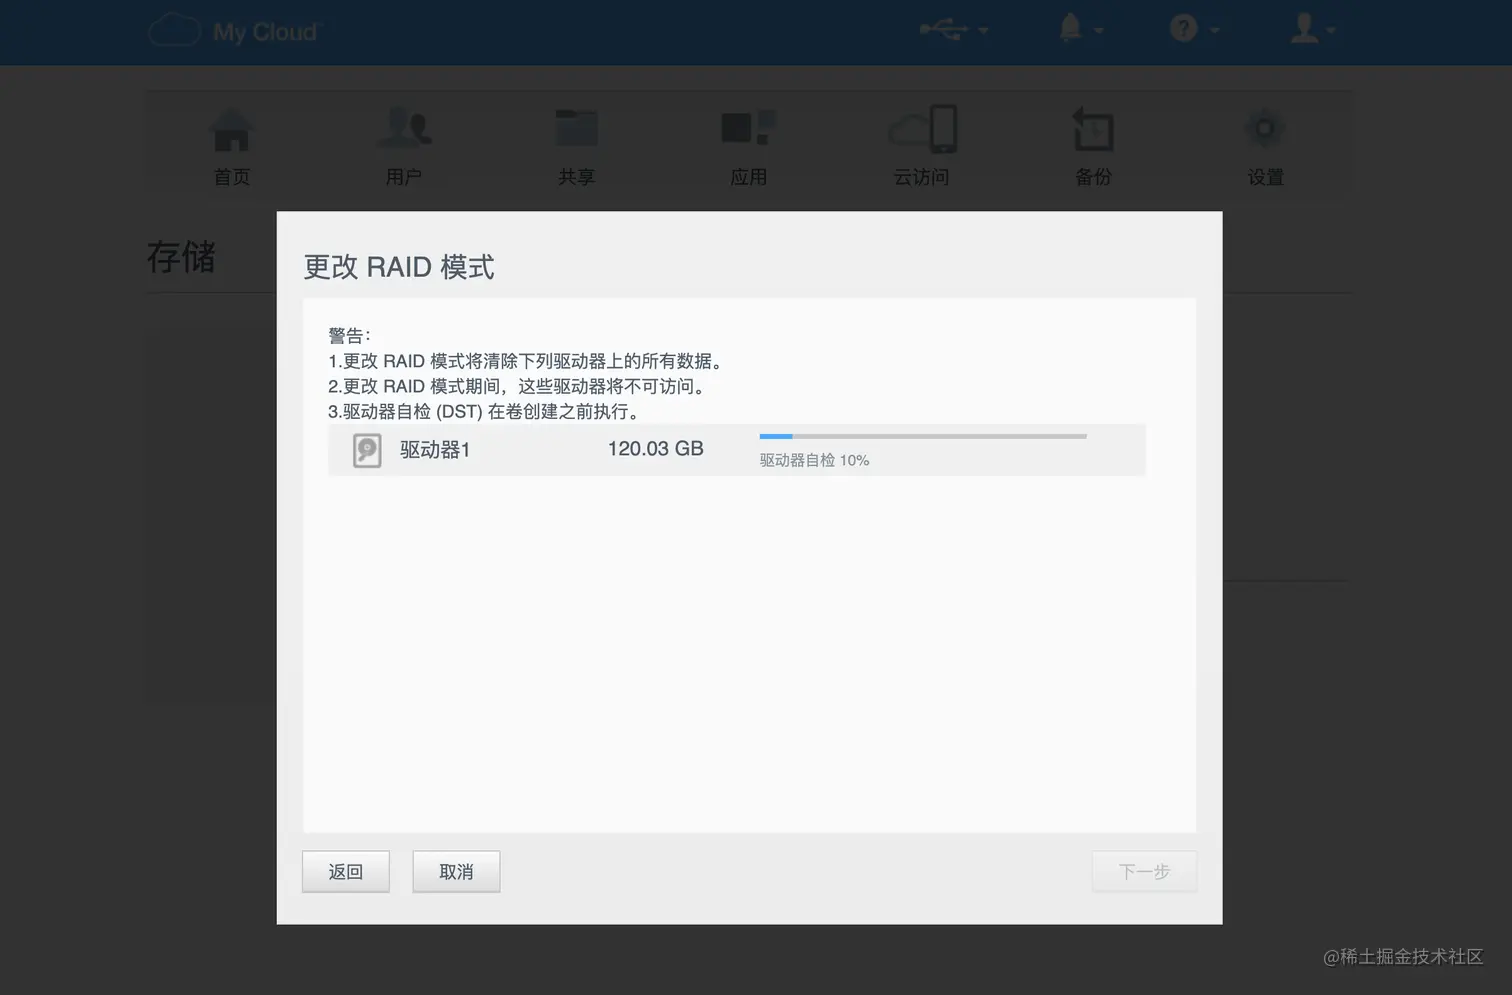Click the disabled 下一步 (Next) button
The width and height of the screenshot is (1512, 995).
click(1143, 871)
